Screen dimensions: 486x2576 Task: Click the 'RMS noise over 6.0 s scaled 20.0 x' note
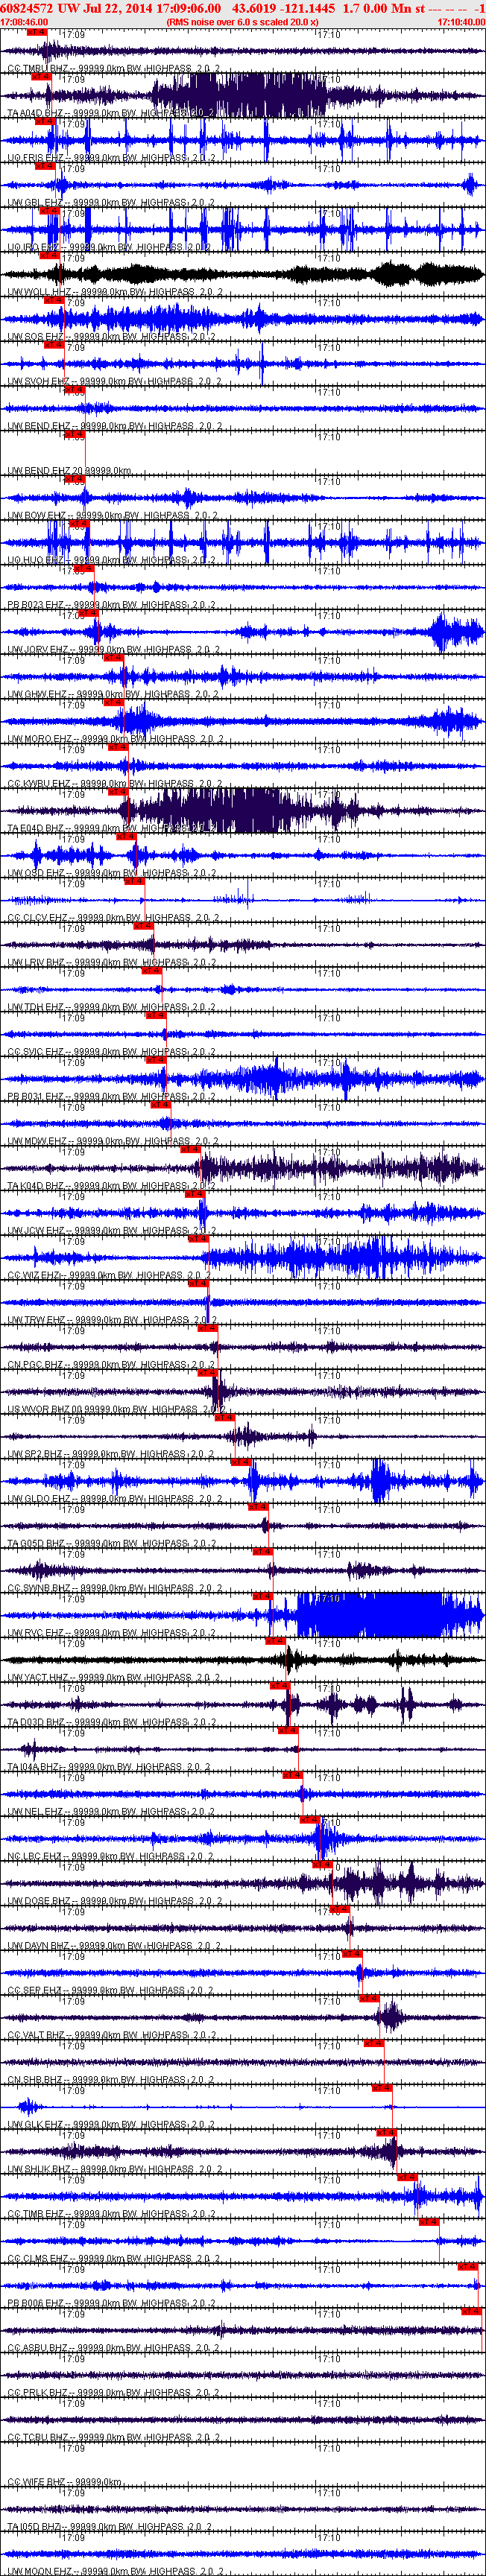tap(243, 21)
